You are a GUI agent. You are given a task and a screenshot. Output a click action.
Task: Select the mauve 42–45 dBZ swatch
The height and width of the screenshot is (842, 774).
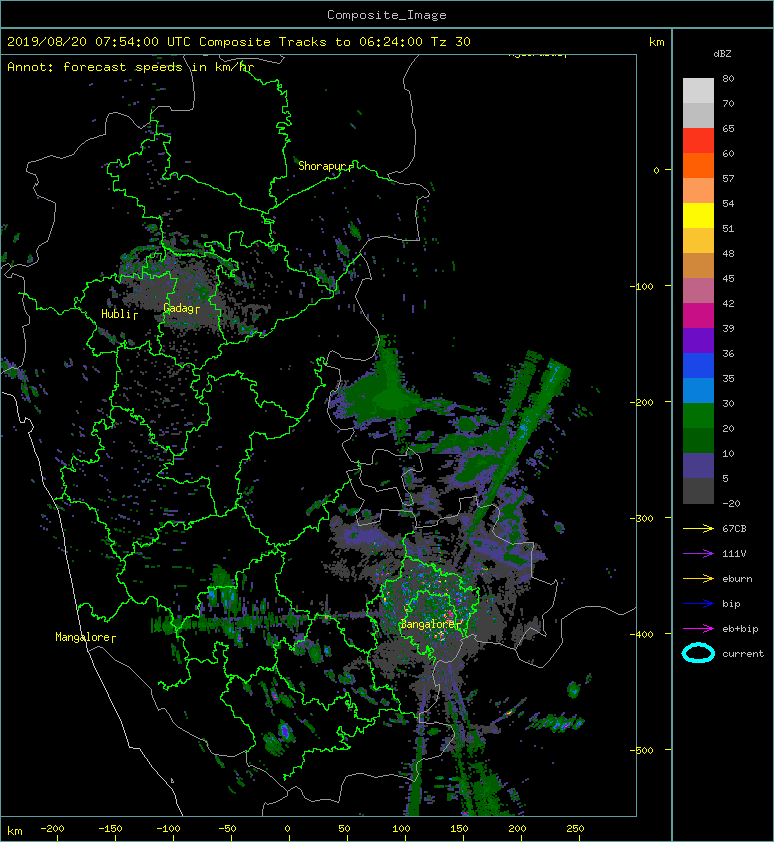click(698, 291)
